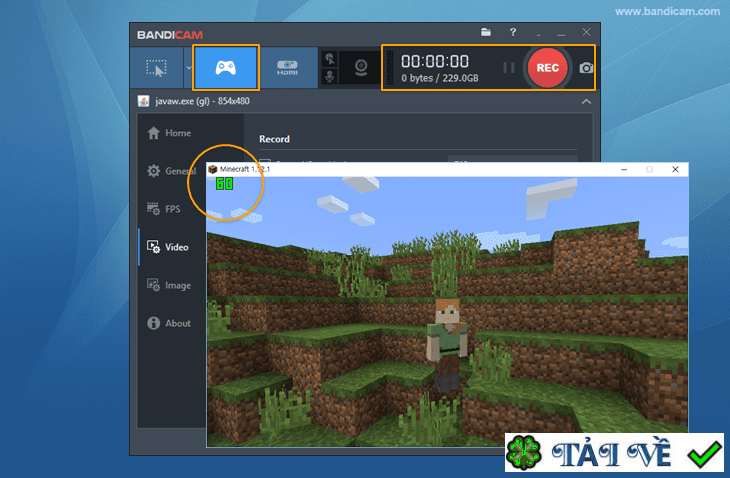Screen dimensions: 730x478
Task: Close the Minecraft window
Action: click(675, 169)
